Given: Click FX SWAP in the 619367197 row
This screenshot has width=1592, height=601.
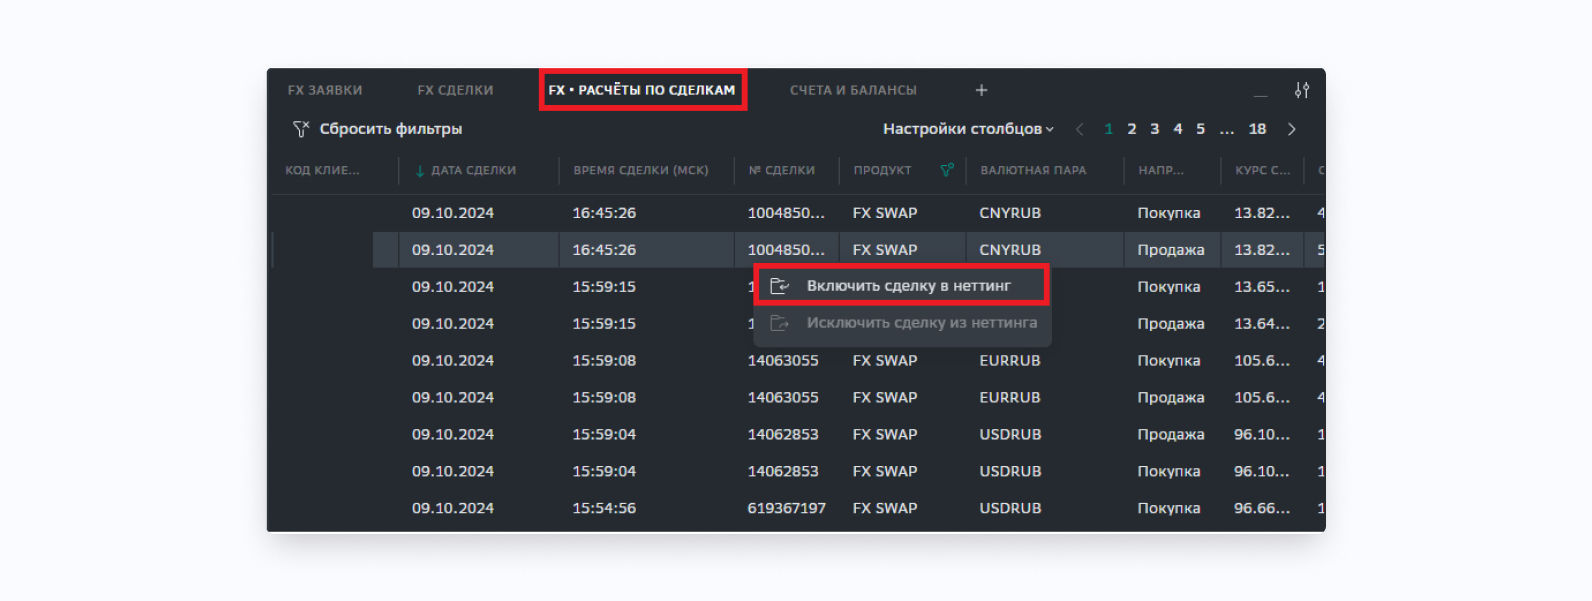Looking at the screenshot, I should point(885,508).
